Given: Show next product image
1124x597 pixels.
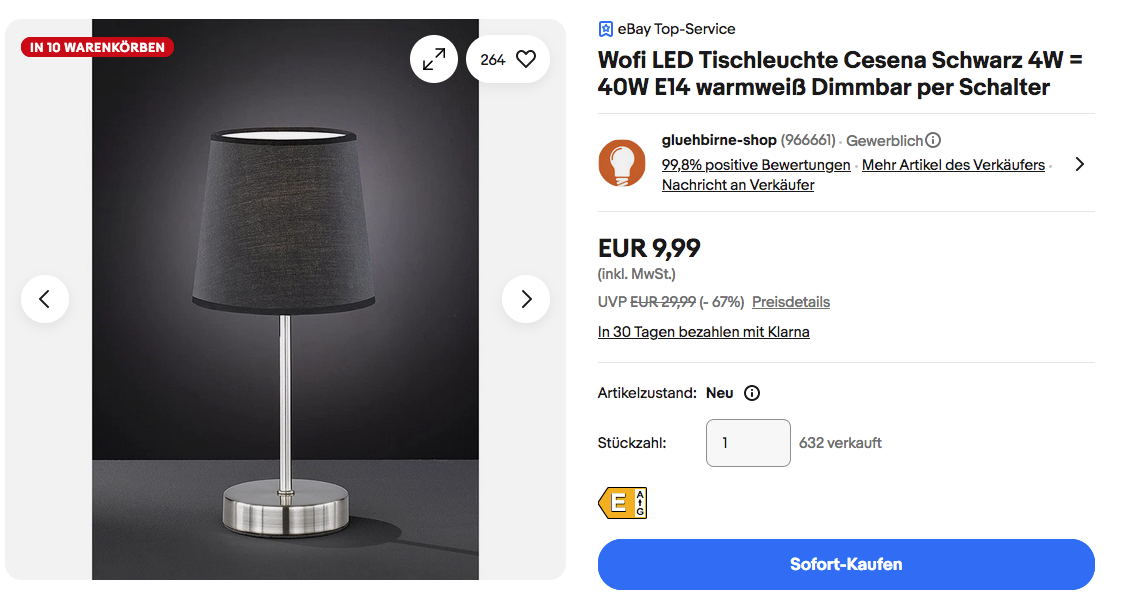Looking at the screenshot, I should point(526,299).
